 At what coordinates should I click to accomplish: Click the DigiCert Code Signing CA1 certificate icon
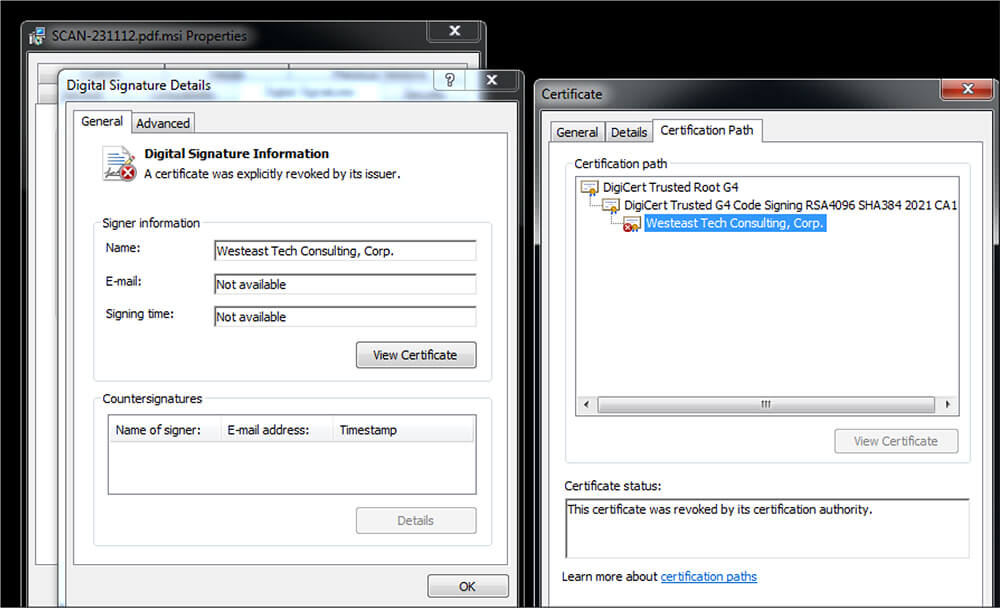pos(611,205)
